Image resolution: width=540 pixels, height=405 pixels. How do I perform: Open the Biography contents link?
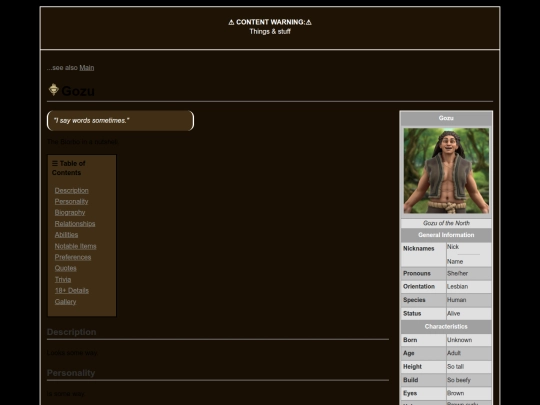click(x=70, y=212)
